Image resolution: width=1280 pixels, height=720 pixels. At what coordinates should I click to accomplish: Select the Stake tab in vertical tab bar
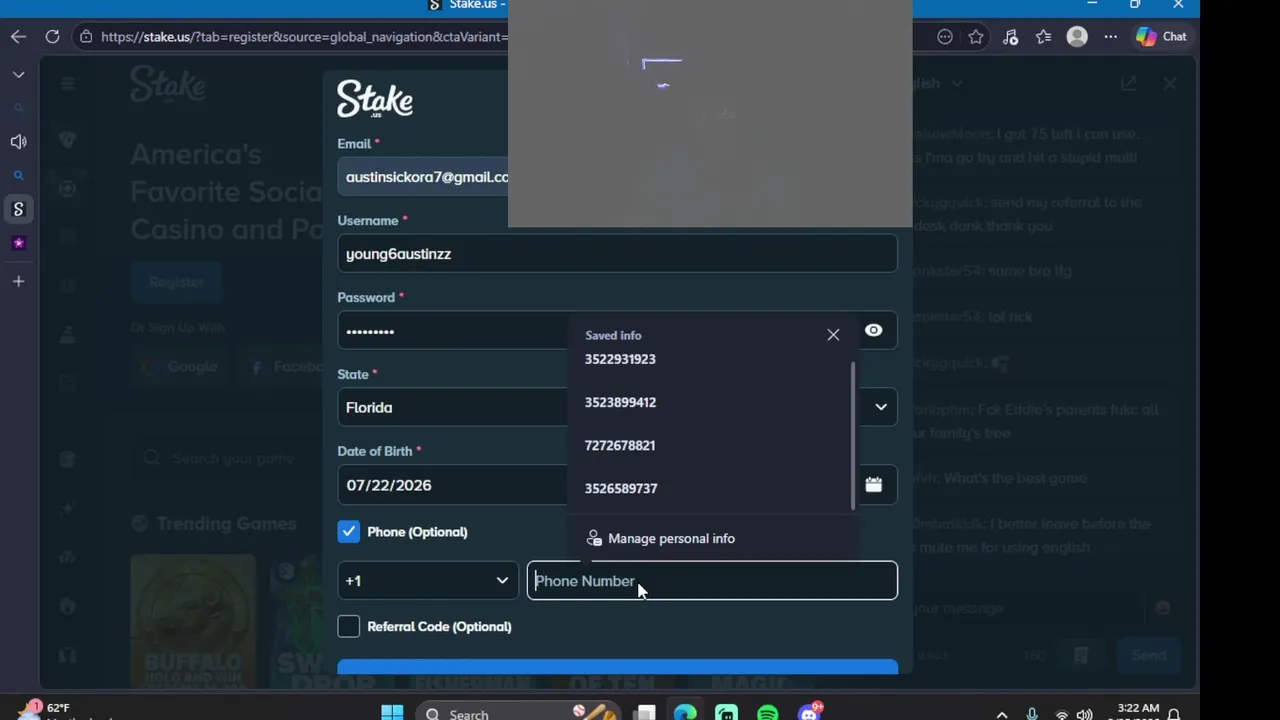18,209
